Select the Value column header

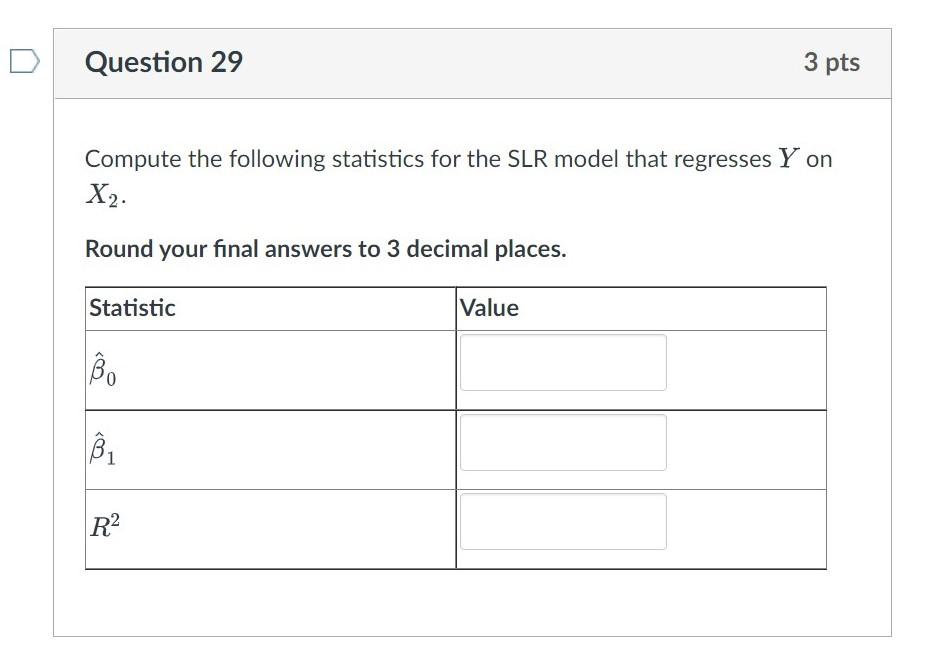point(489,308)
